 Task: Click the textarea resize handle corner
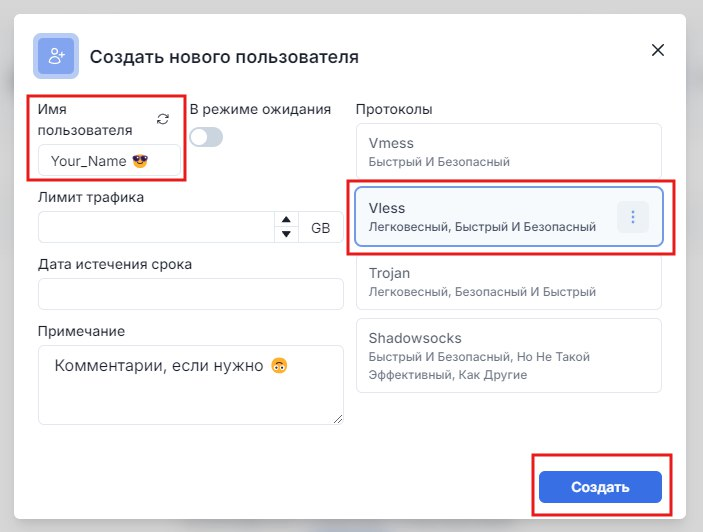(x=338, y=420)
